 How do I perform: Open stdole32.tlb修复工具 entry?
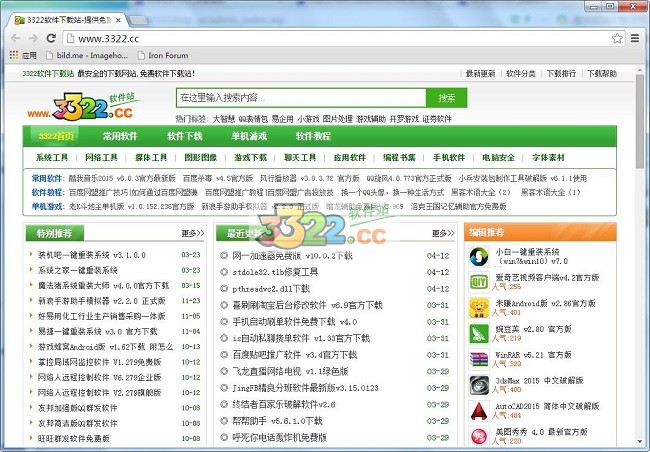click(275, 272)
